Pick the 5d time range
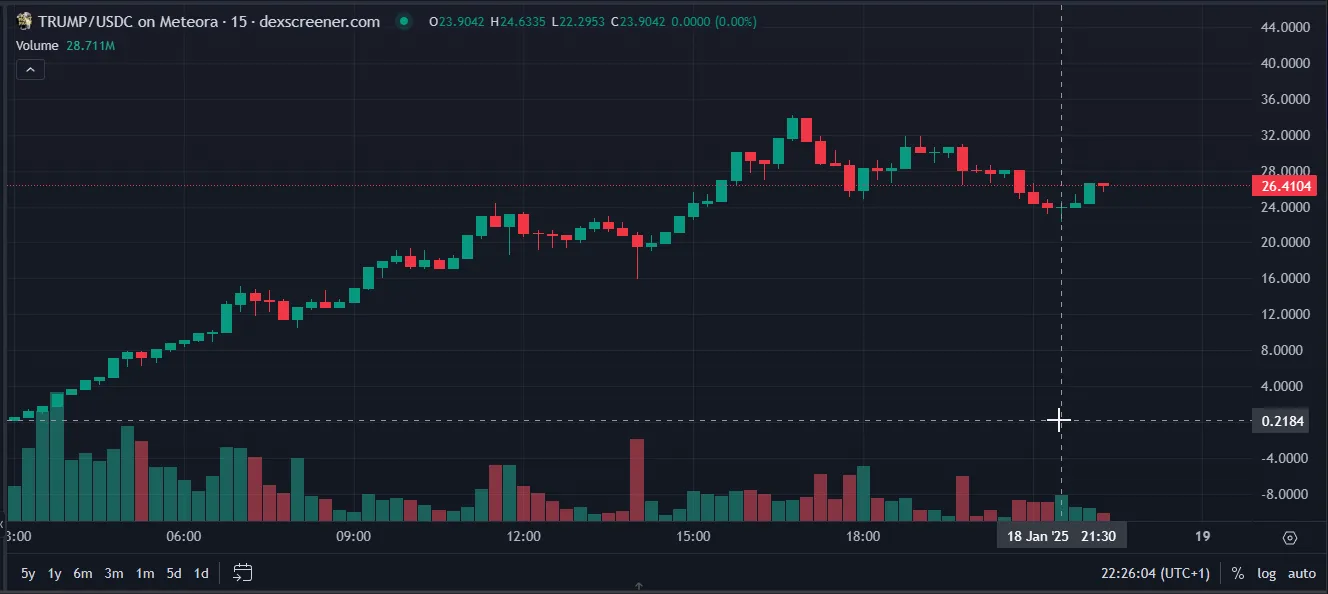The image size is (1328, 594). click(174, 573)
